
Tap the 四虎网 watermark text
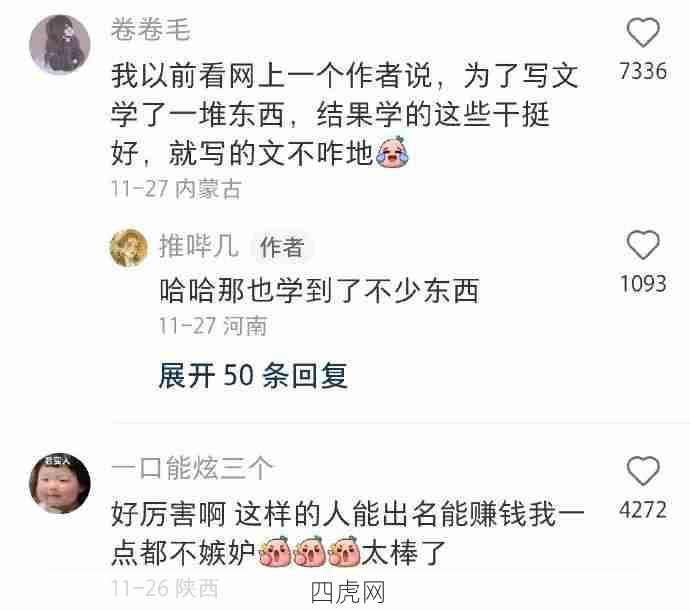tap(348, 592)
